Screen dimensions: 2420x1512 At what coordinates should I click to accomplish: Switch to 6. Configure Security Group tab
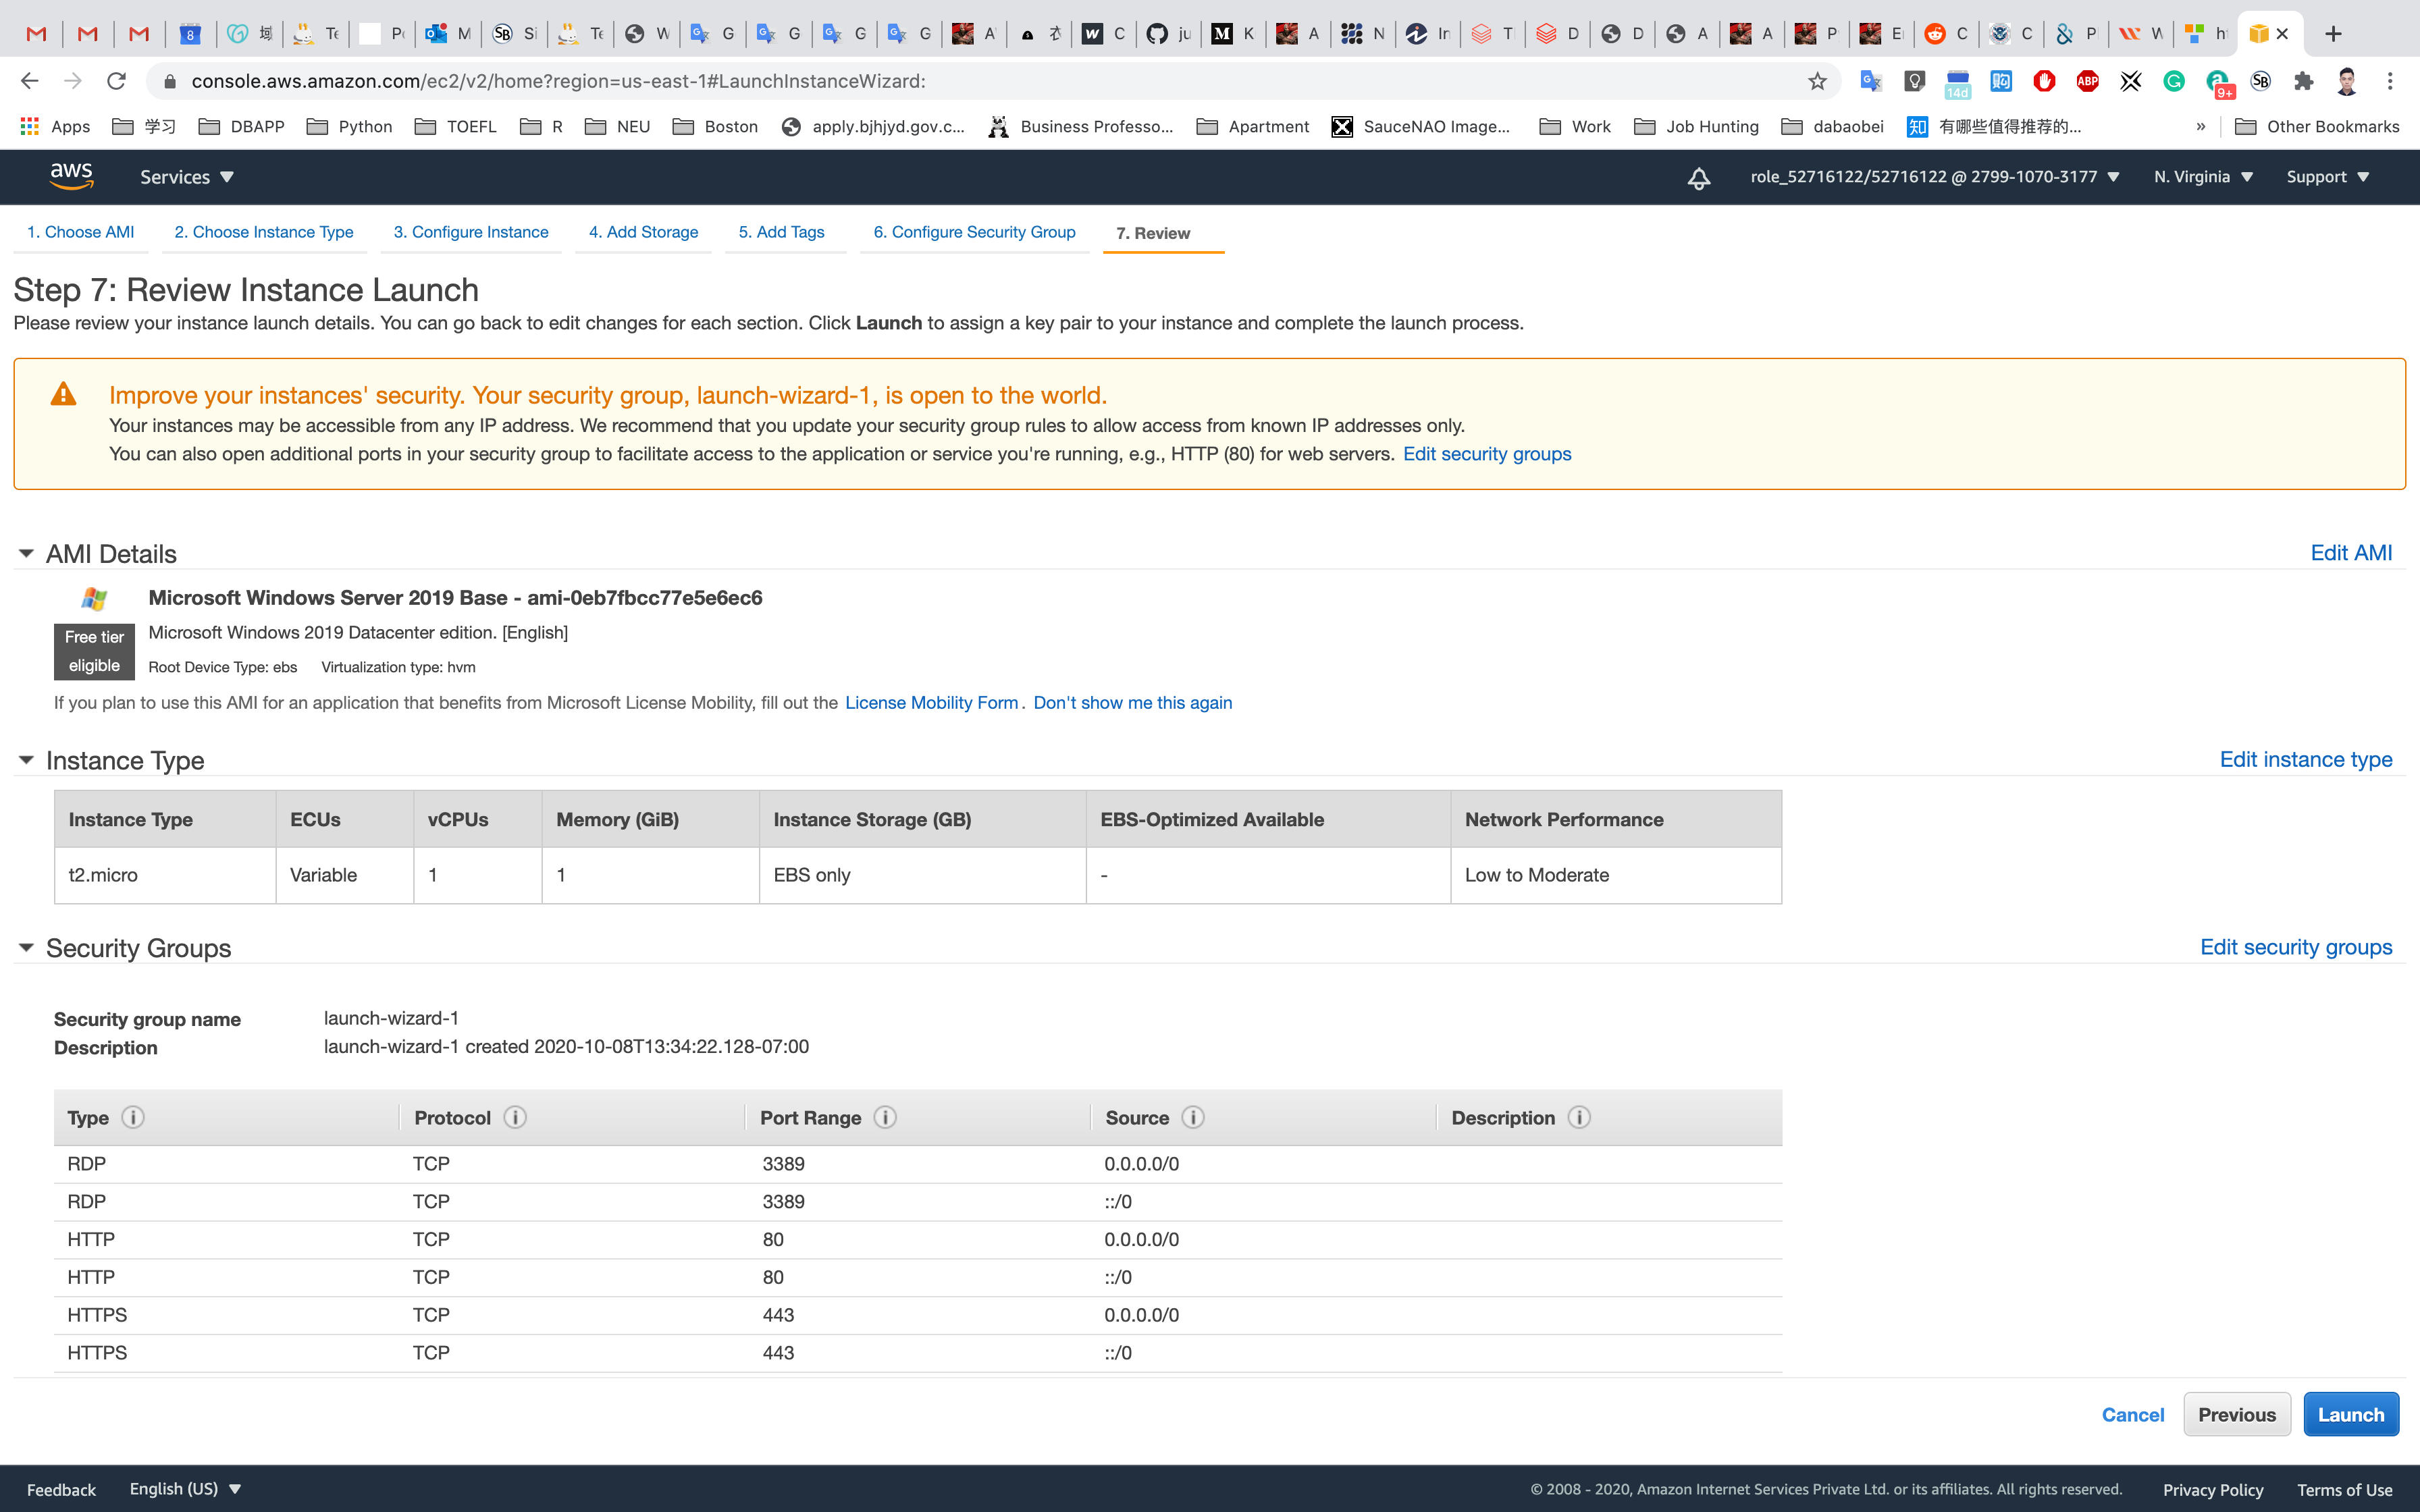[x=974, y=232]
